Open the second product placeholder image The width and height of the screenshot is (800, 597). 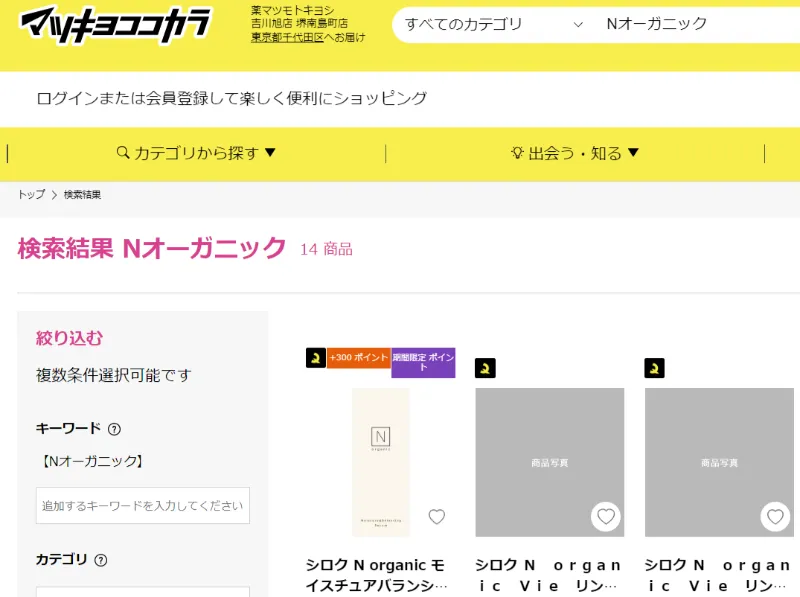click(x=549, y=462)
